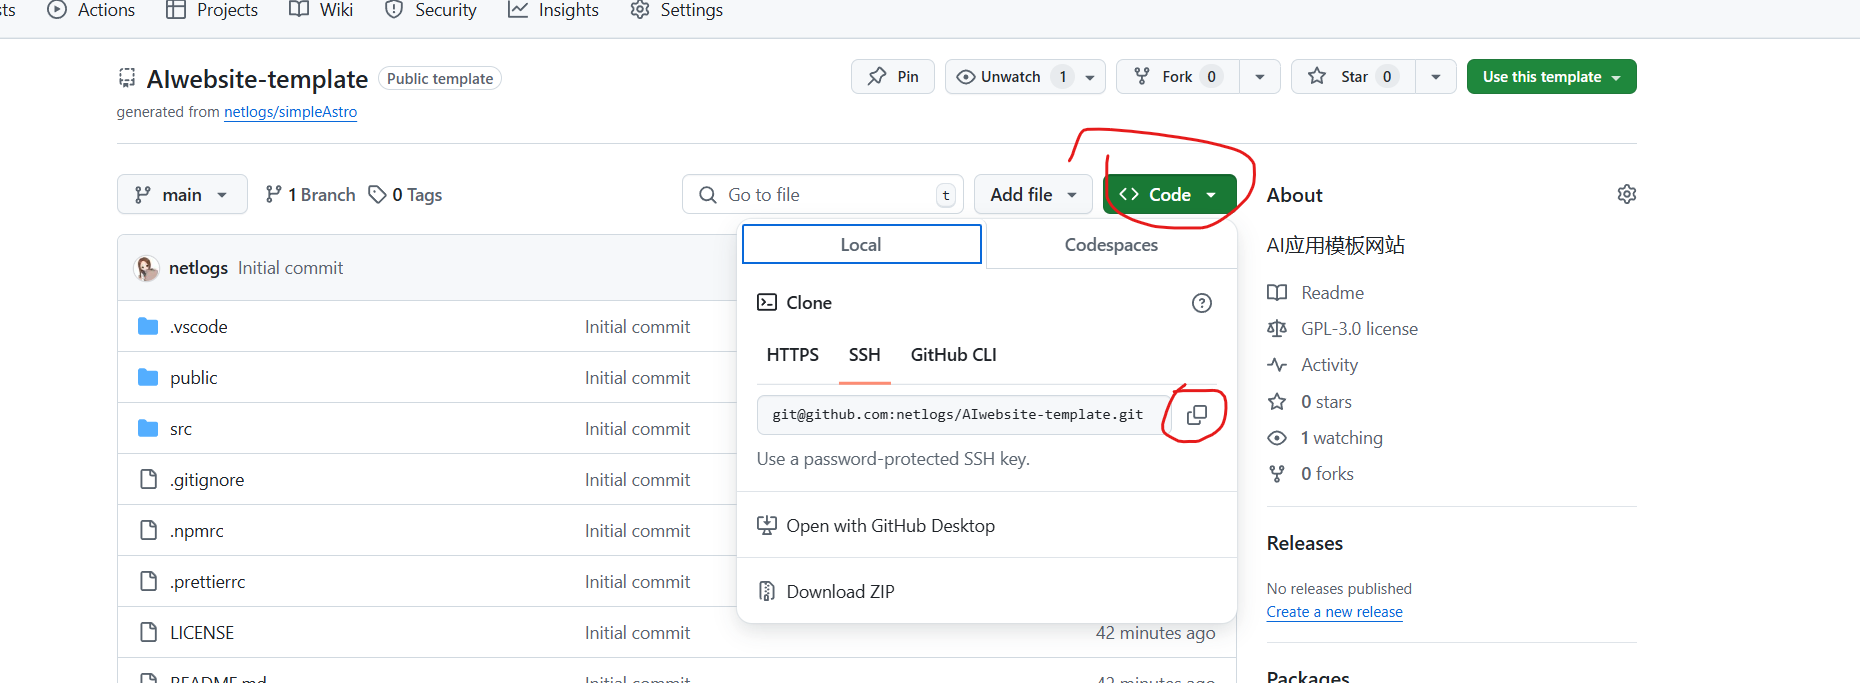The image size is (1860, 683).
Task: Click the Download ZIP archive icon
Action: [767, 591]
